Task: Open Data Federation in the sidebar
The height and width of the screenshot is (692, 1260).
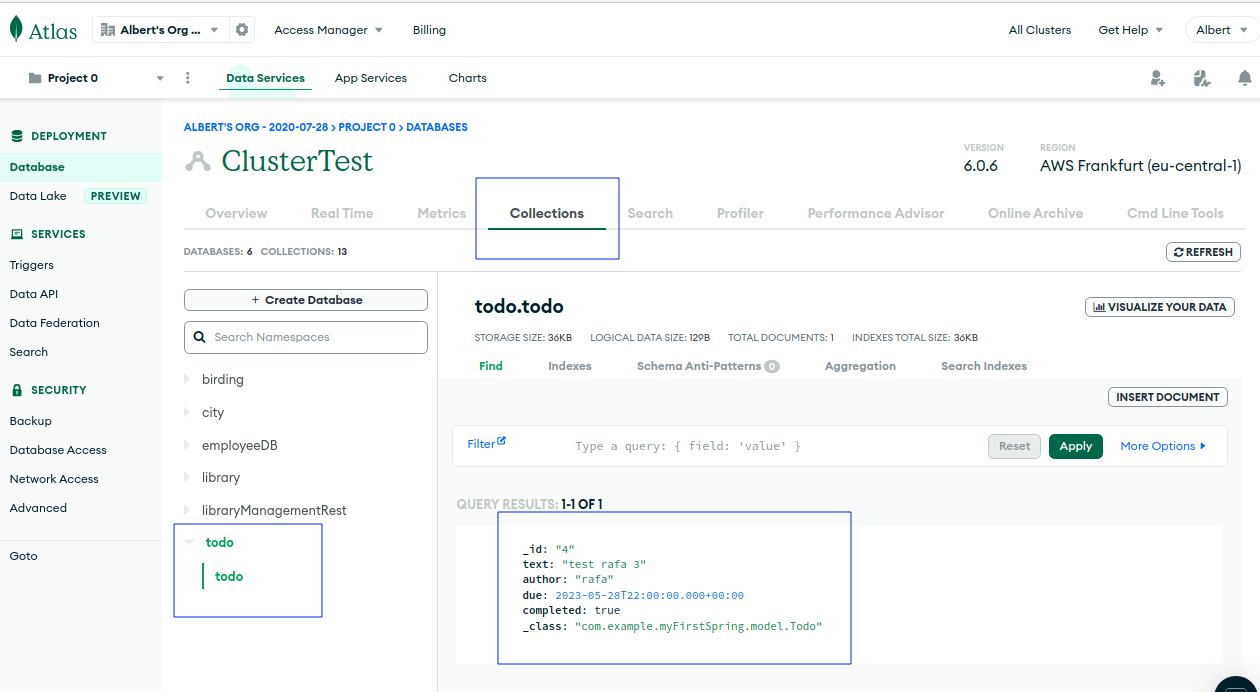Action: pyautogui.click(x=55, y=323)
